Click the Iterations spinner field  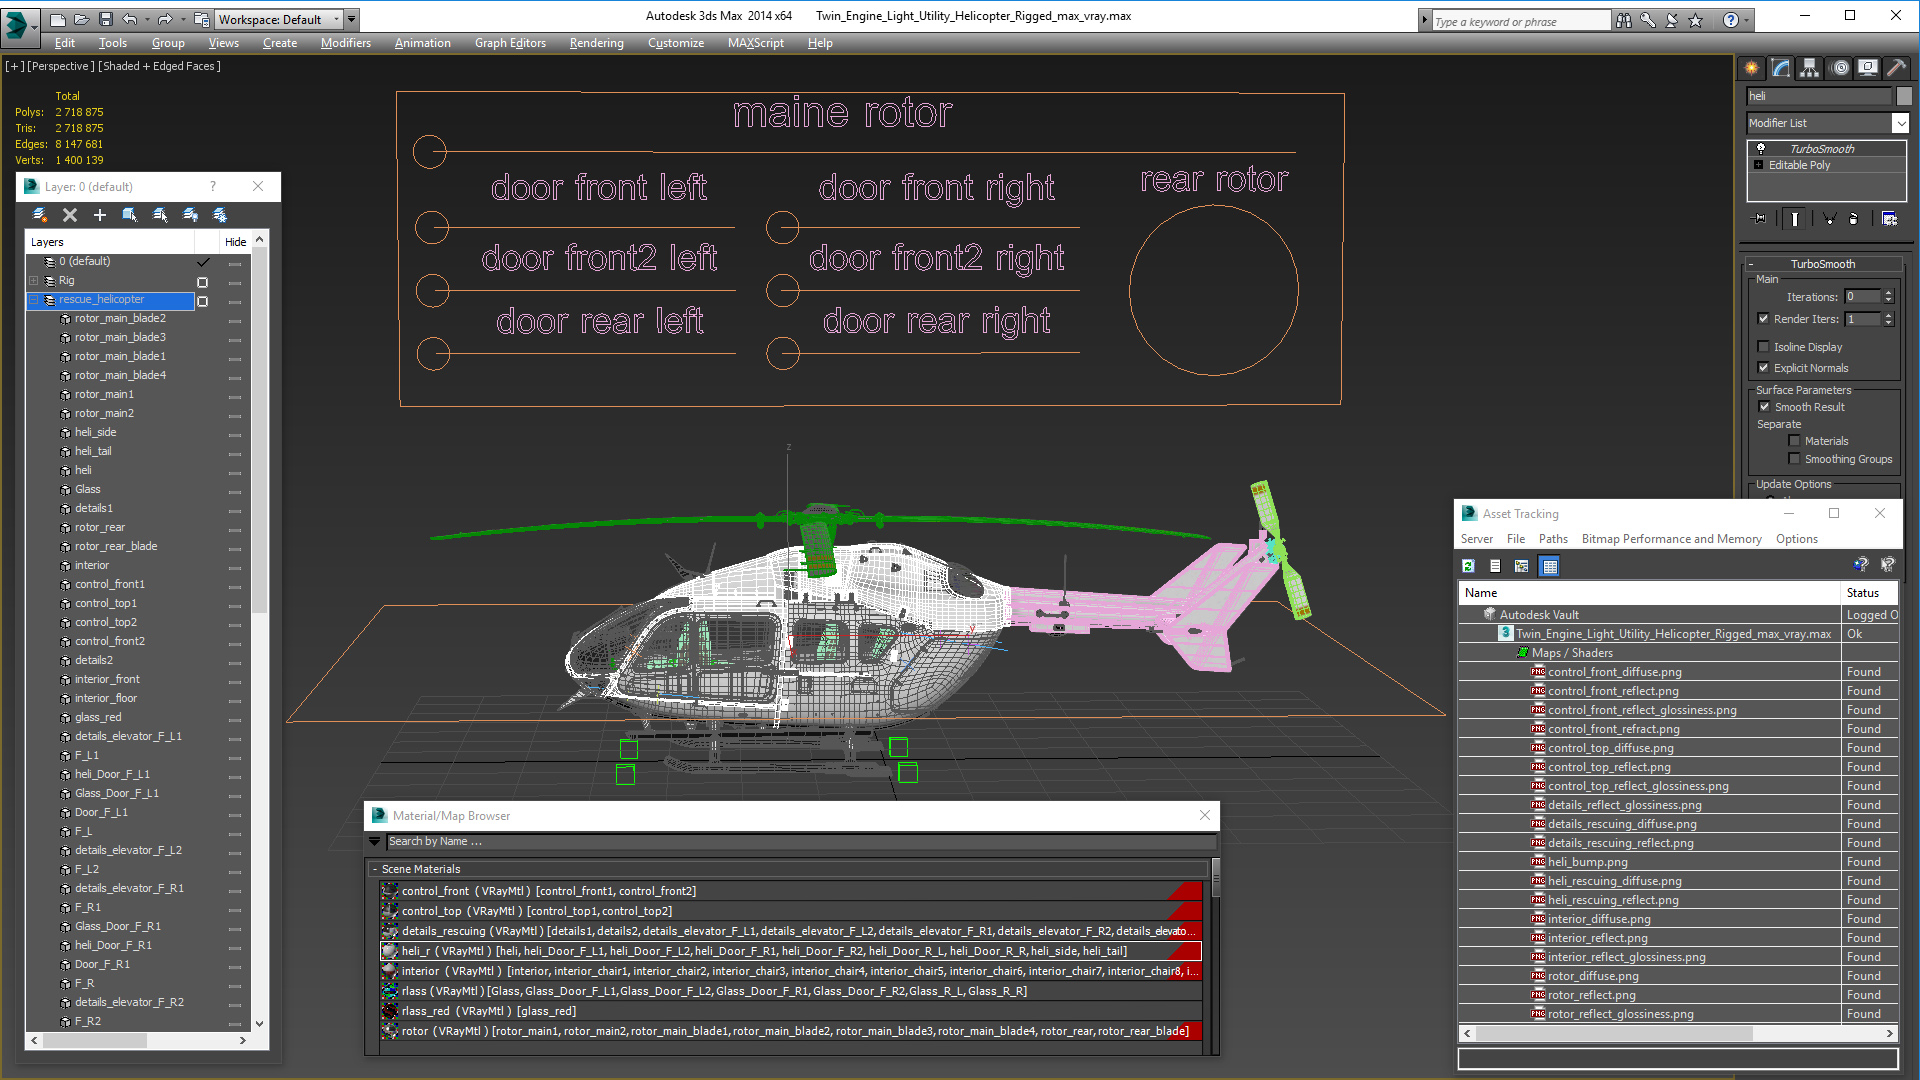(1862, 297)
